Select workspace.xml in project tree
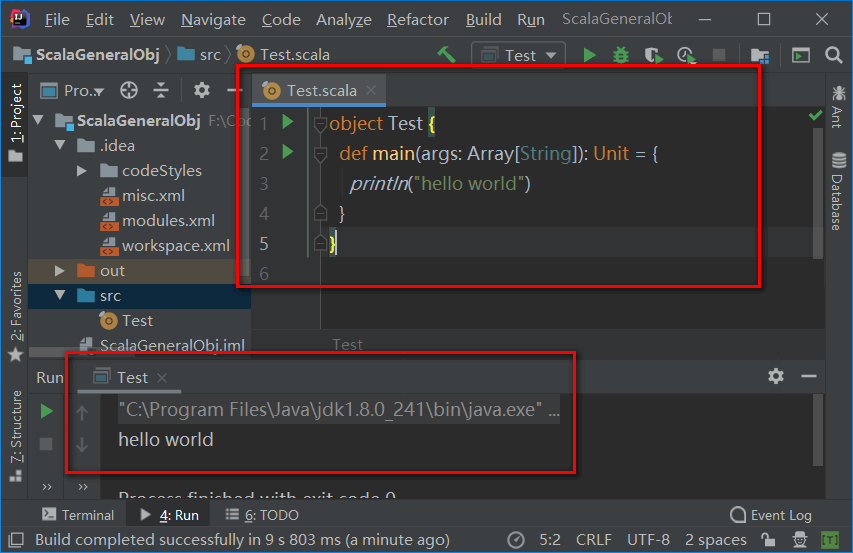853x553 pixels. click(x=165, y=245)
